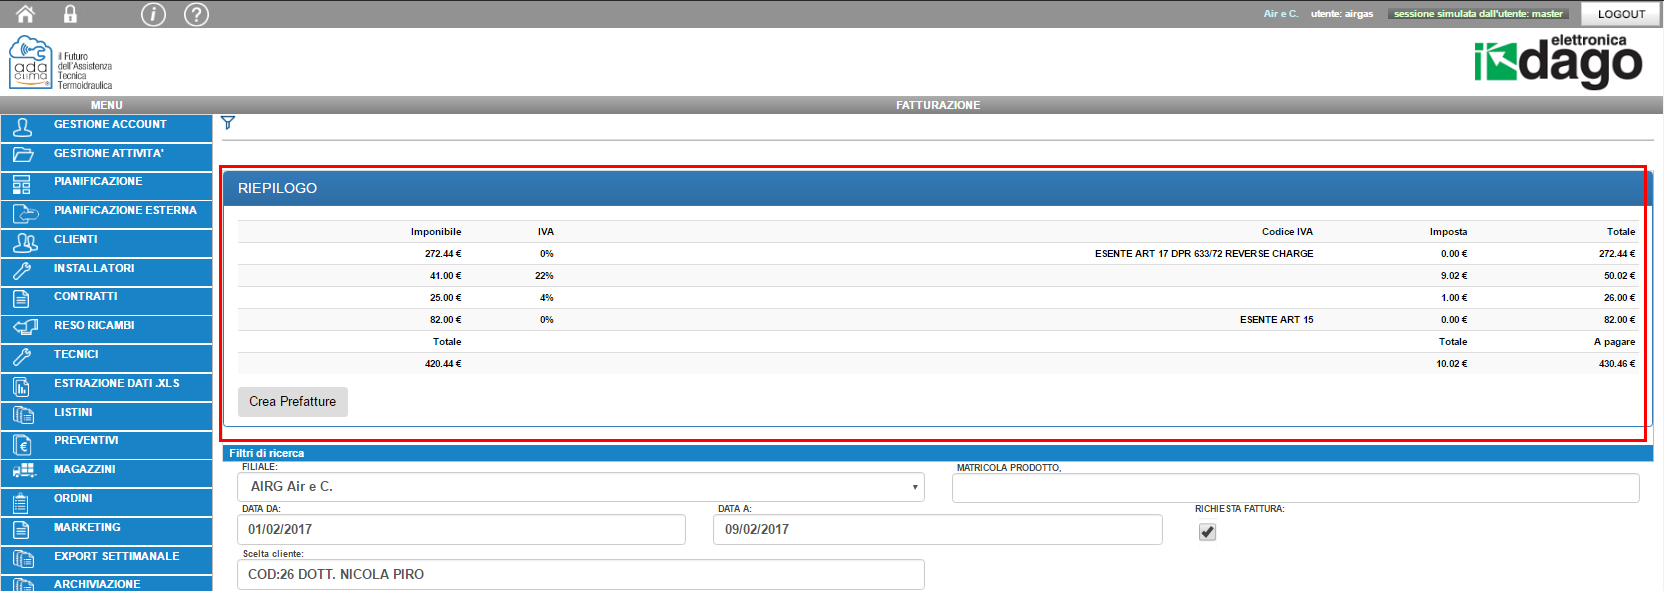Click the Reso Ricambi icon
Image resolution: width=1664 pixels, height=591 pixels.
(x=24, y=328)
